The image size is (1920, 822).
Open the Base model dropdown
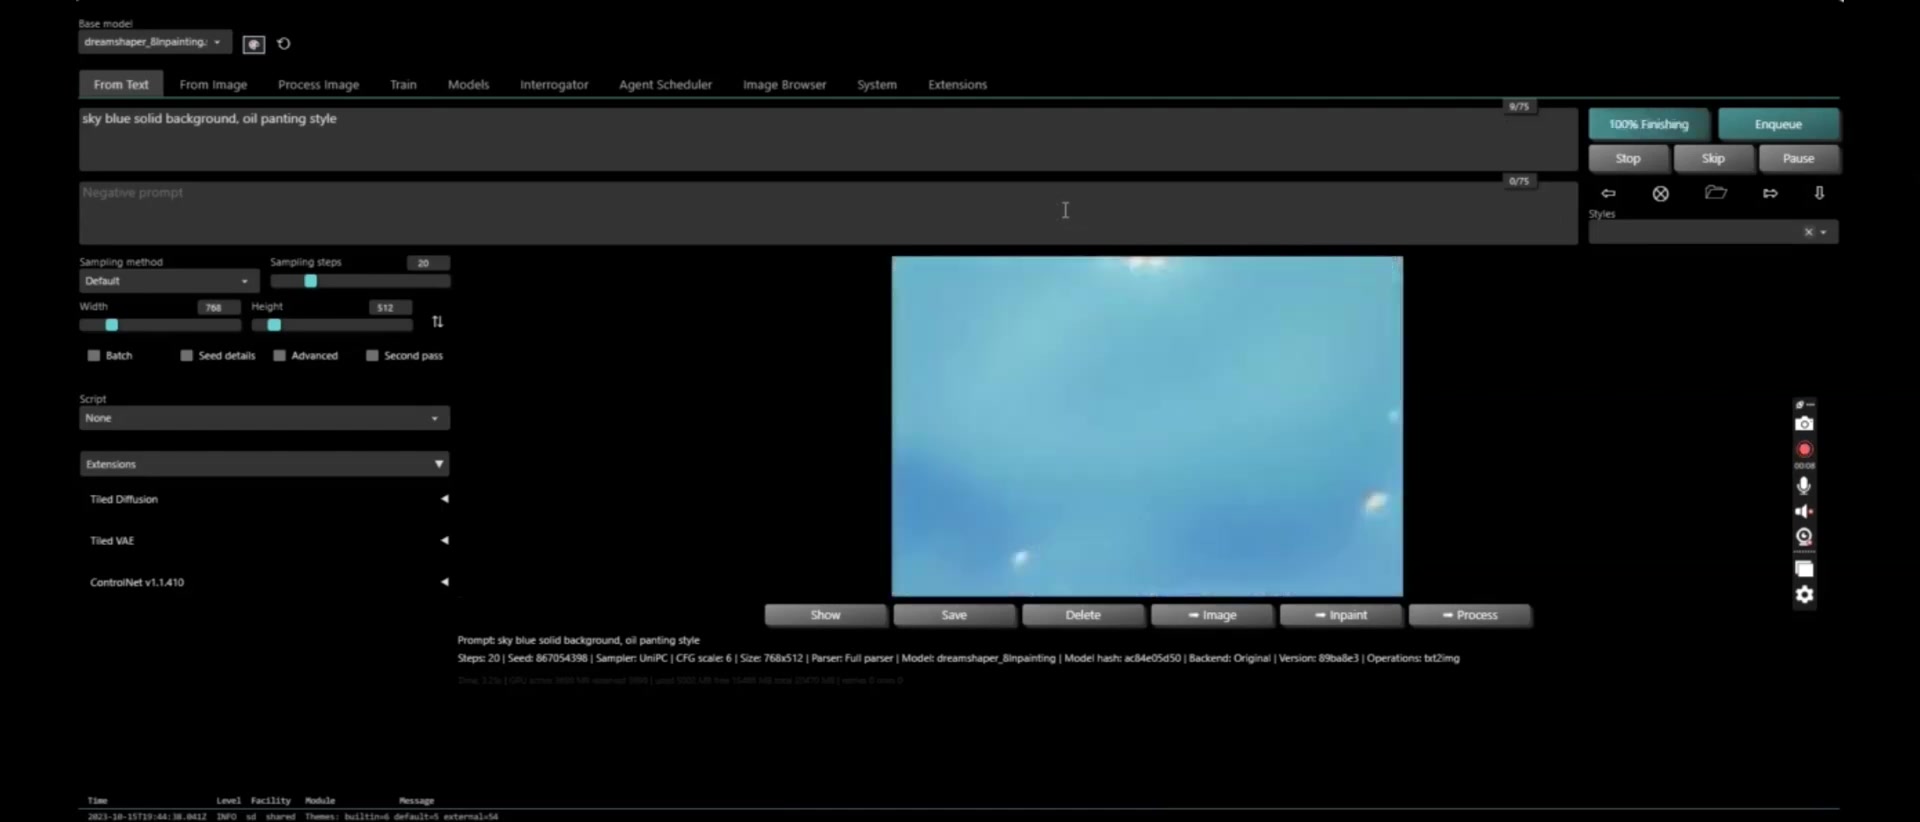[x=155, y=42]
